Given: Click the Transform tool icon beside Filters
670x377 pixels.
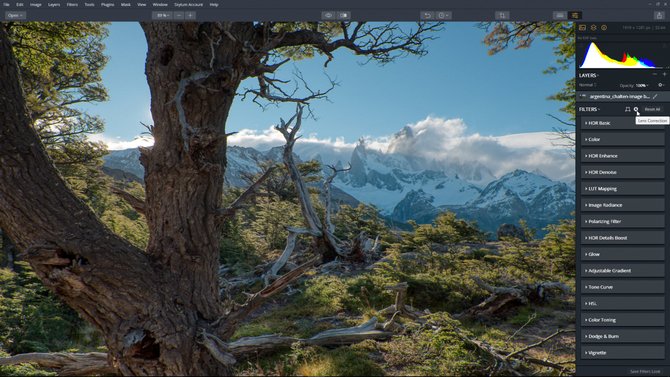Looking at the screenshot, I should coord(627,109).
